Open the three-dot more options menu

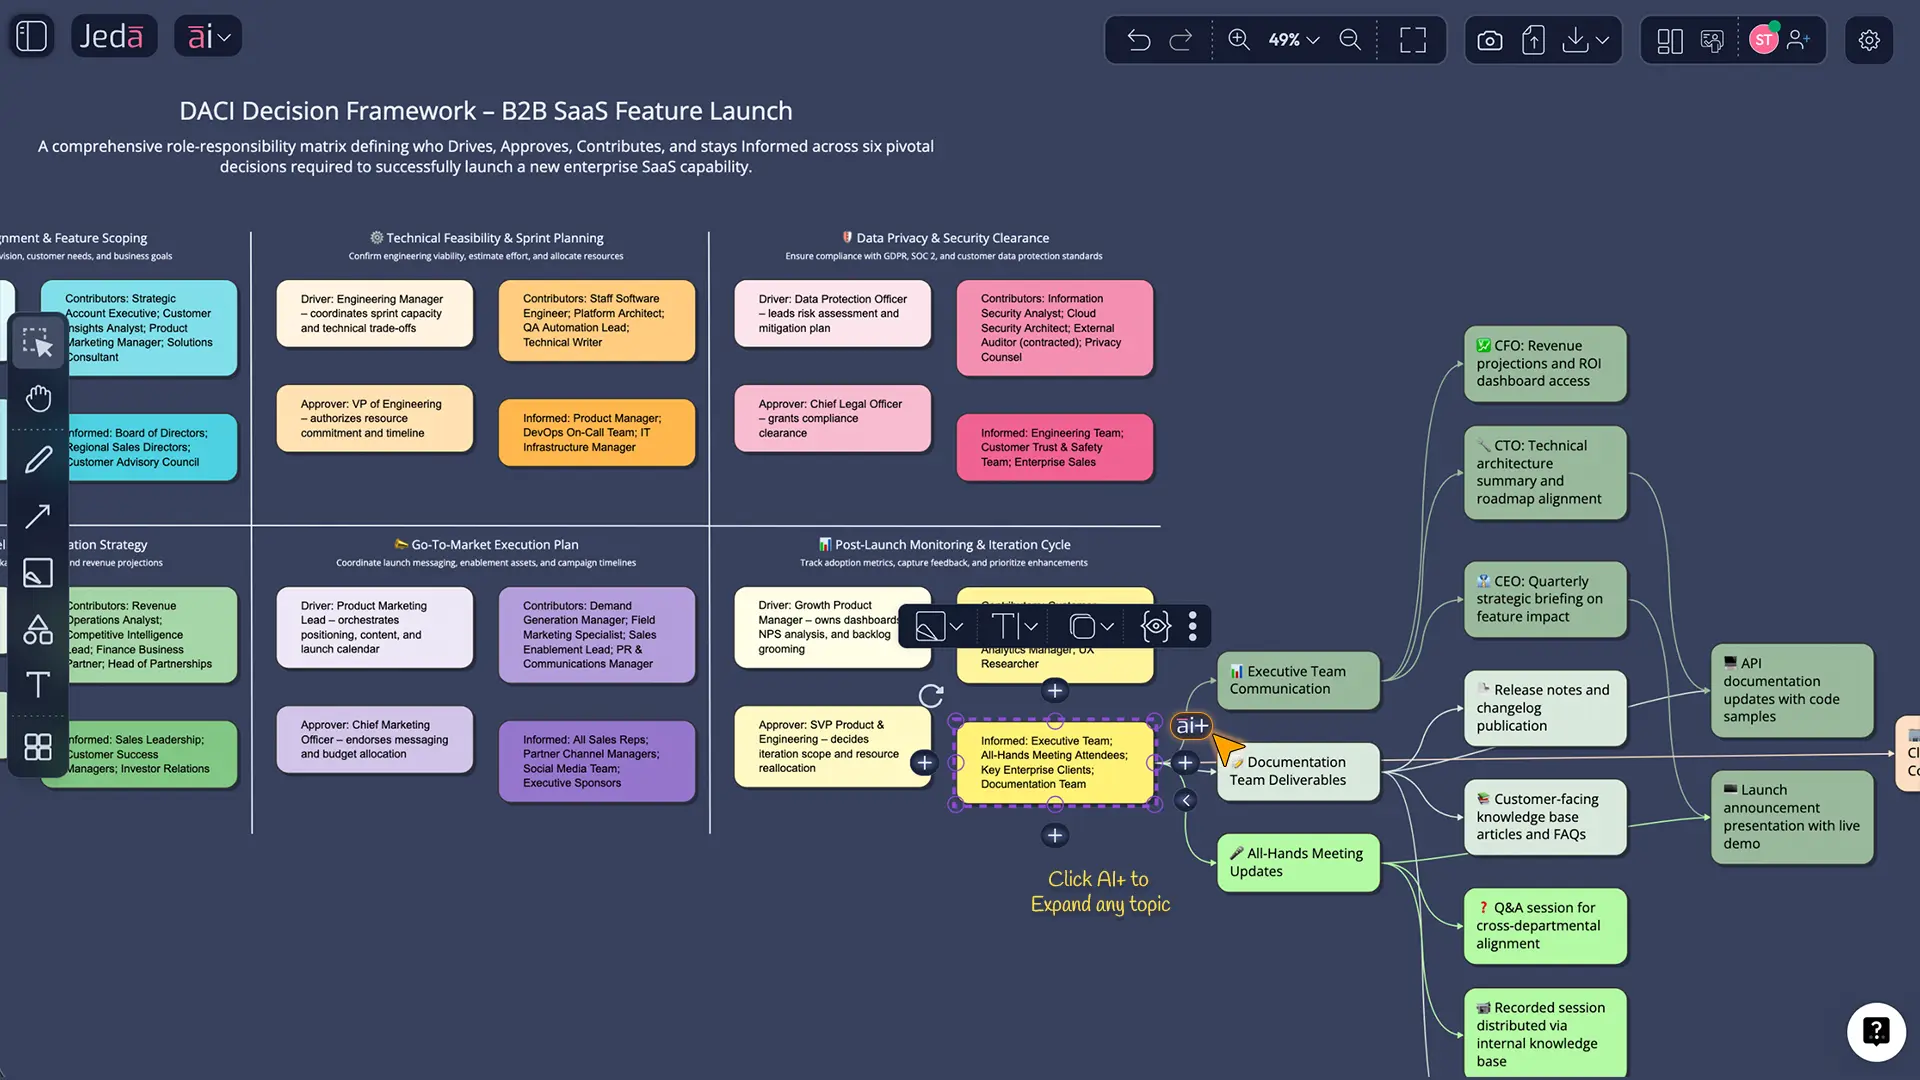click(x=1192, y=627)
